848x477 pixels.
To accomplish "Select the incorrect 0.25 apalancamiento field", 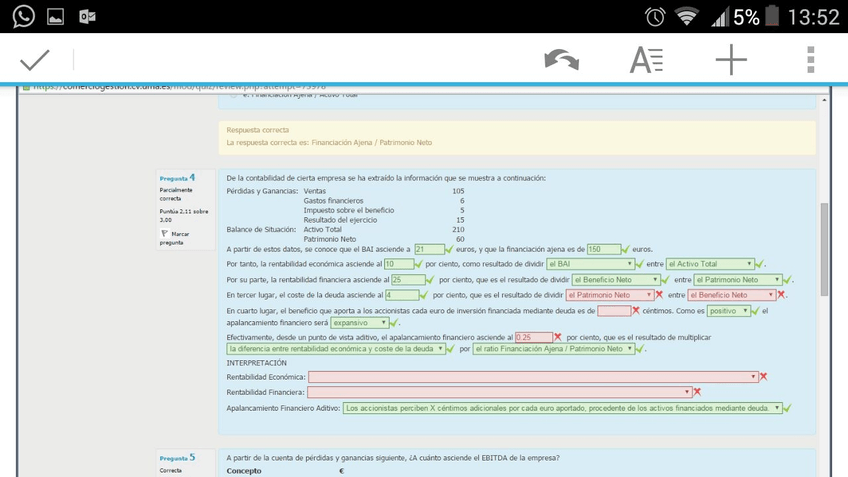I will point(533,338).
